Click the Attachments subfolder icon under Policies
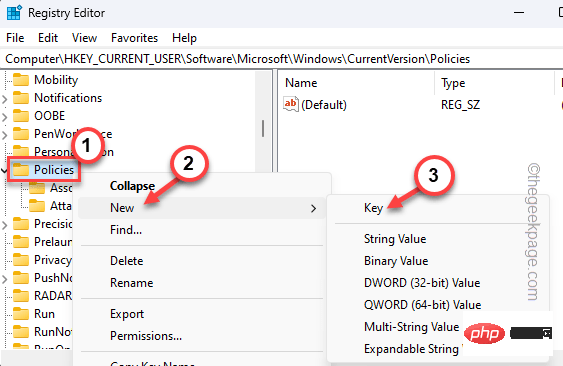Viewport: 563px width, 366px height. point(37,206)
